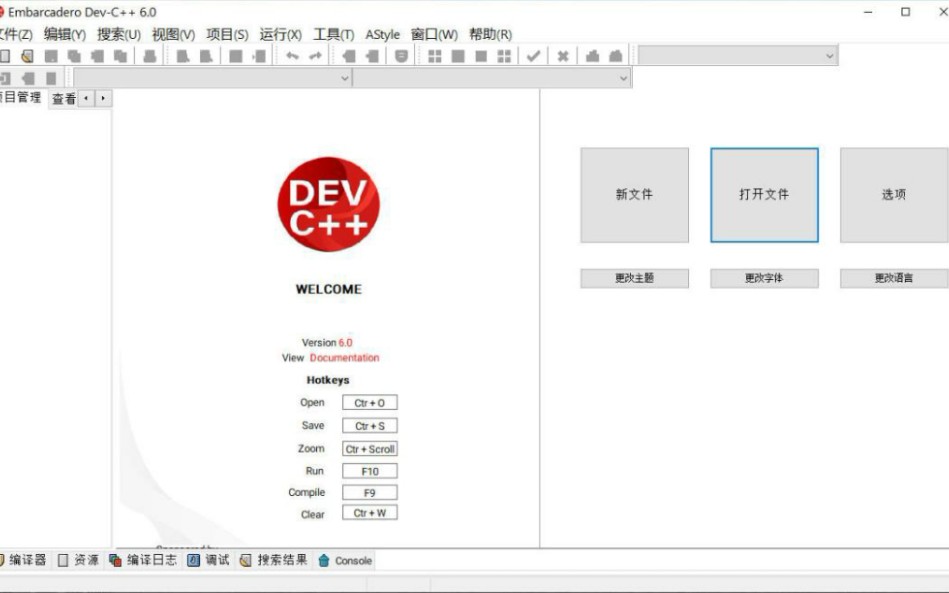Screen dimensions: 949x593
Task: Open the 工具(T) menu
Action: coord(334,33)
